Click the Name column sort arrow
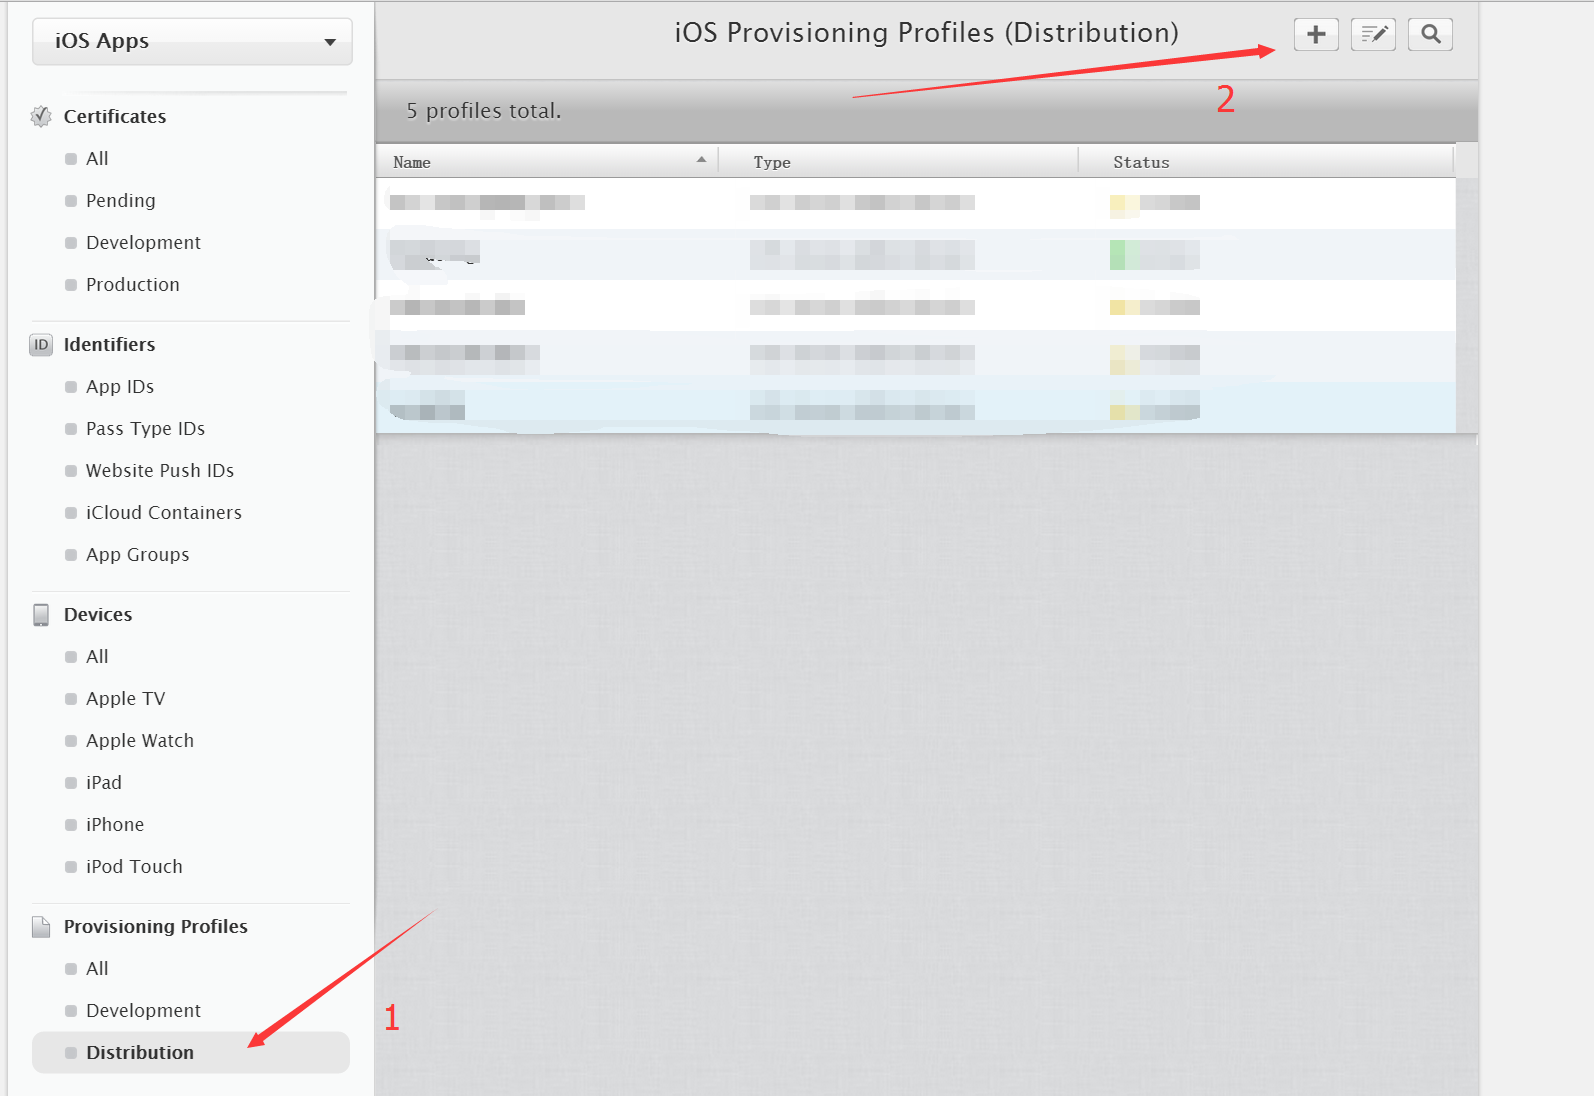 [x=701, y=160]
